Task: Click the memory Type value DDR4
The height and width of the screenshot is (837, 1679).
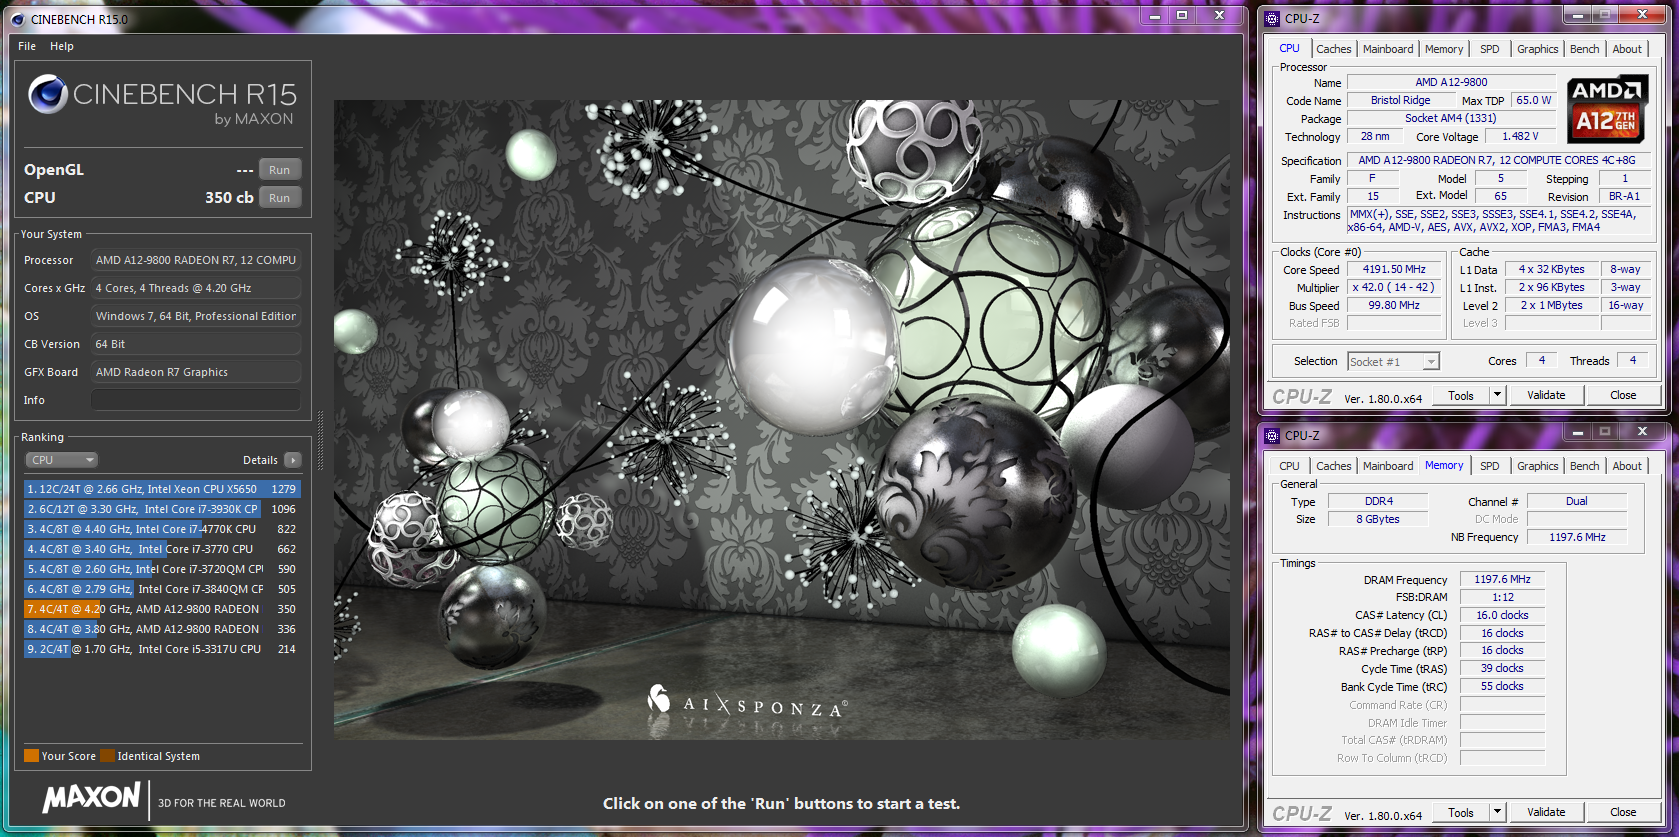Action: (x=1378, y=502)
